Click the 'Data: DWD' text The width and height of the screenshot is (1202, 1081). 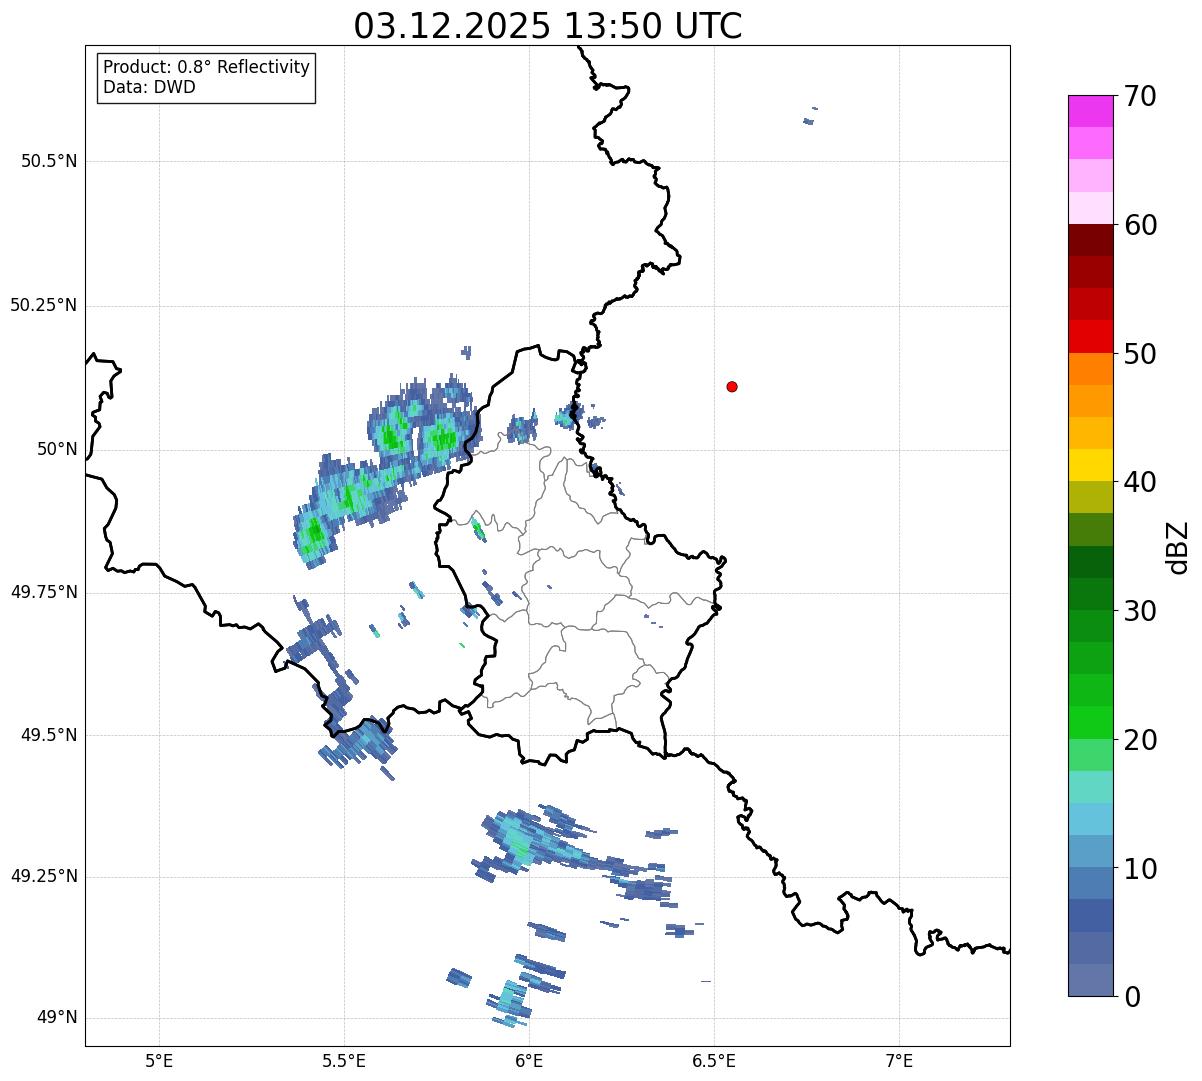(149, 87)
